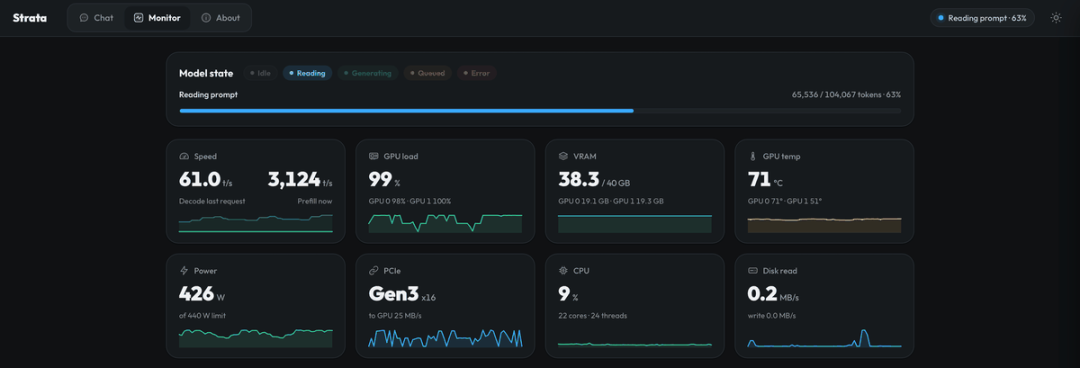Click the Disk read drive icon
The height and width of the screenshot is (368, 1080).
(x=752, y=271)
